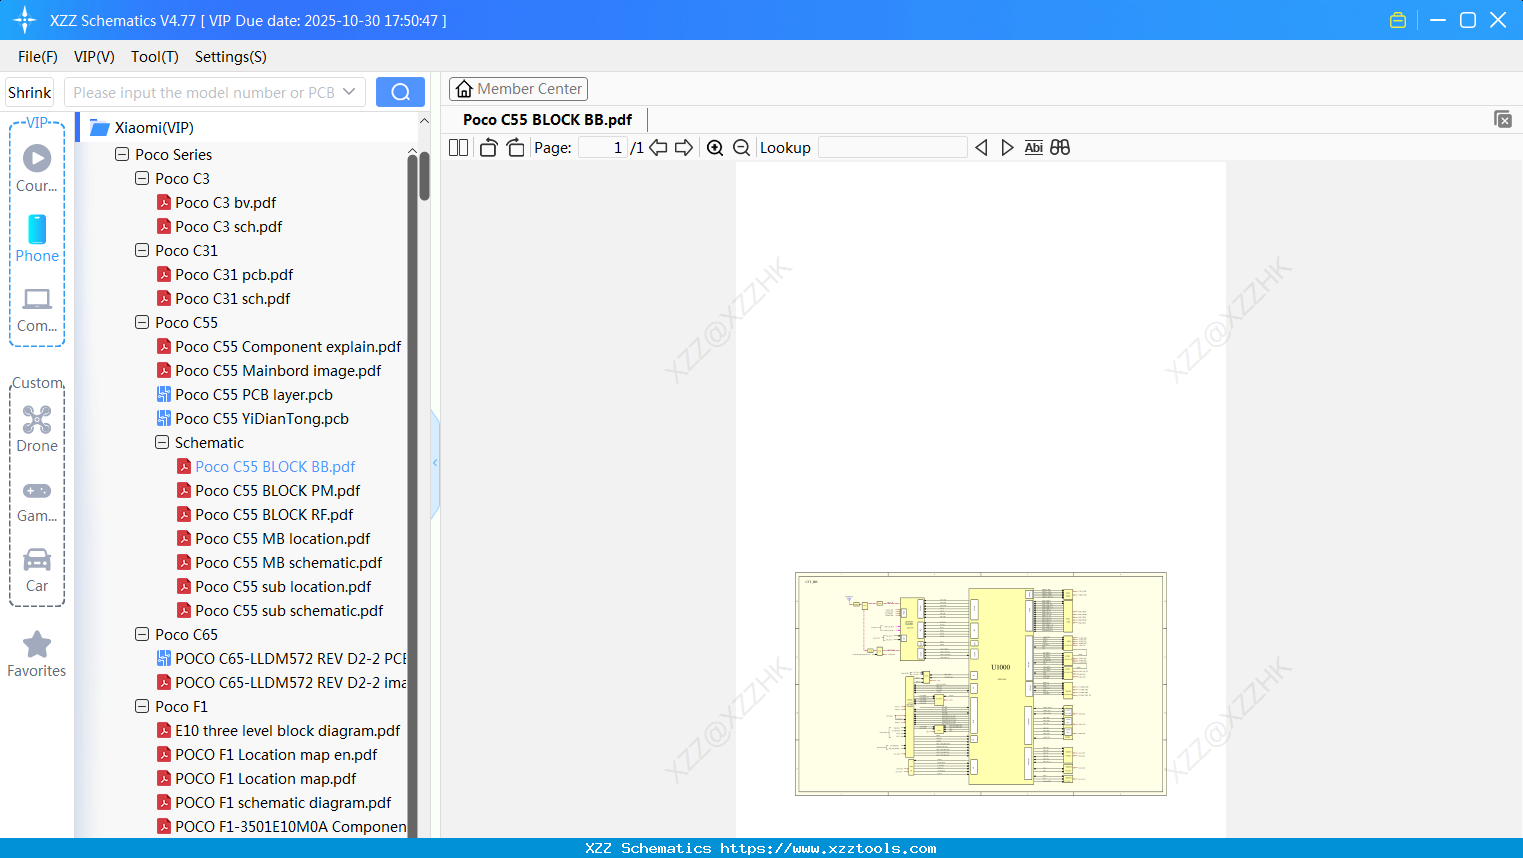Viewport: 1523px width, 858px height.
Task: Click the Shrink button
Action: point(30,92)
